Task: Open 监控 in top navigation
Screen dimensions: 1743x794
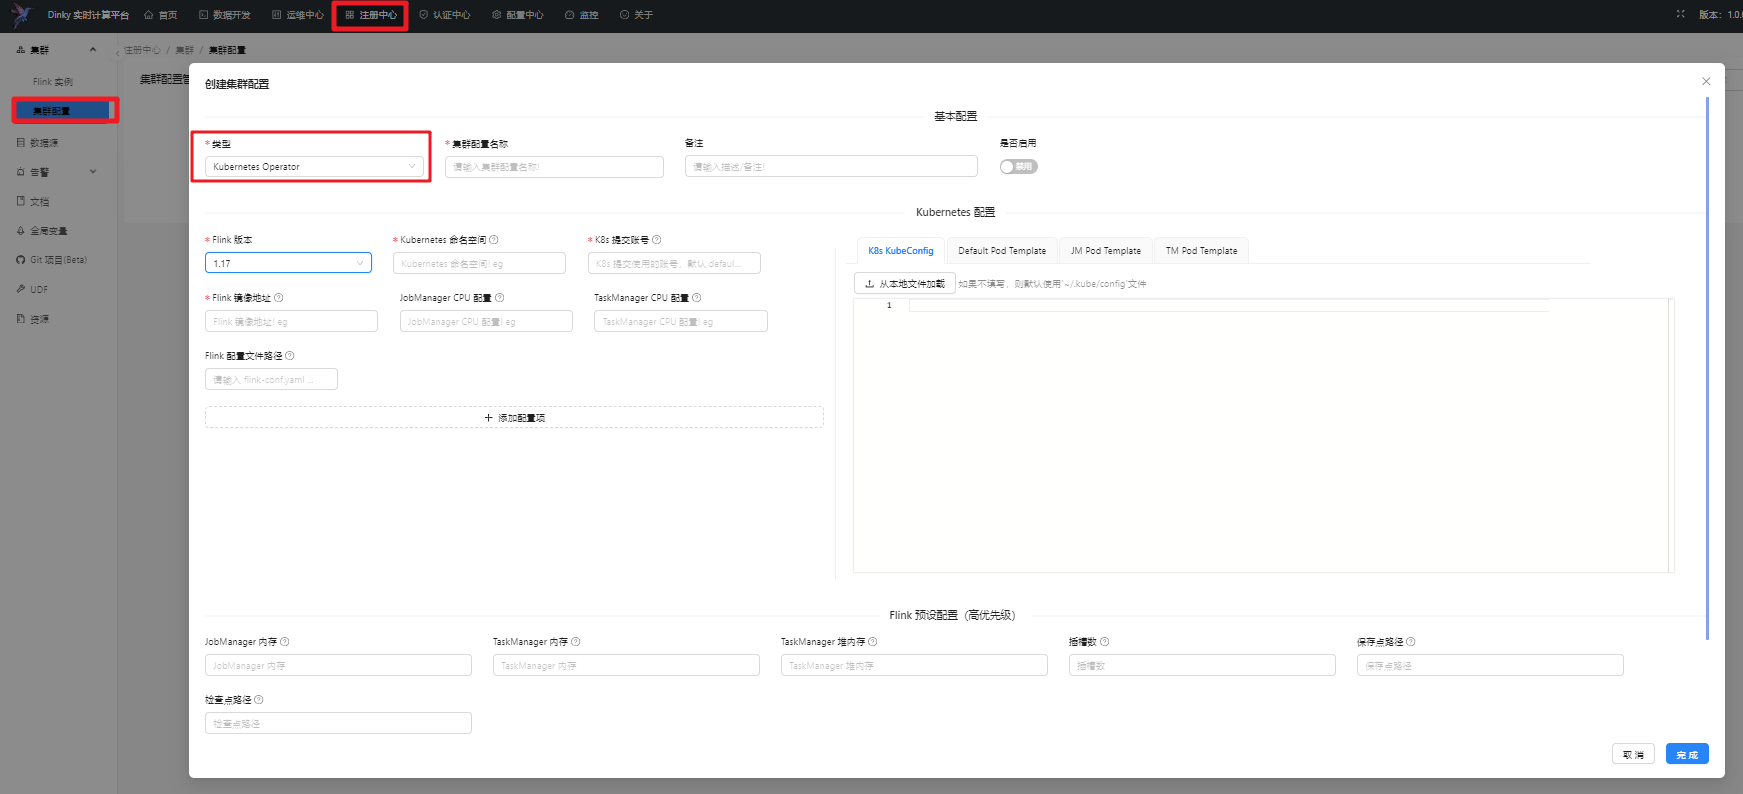Action: (582, 15)
